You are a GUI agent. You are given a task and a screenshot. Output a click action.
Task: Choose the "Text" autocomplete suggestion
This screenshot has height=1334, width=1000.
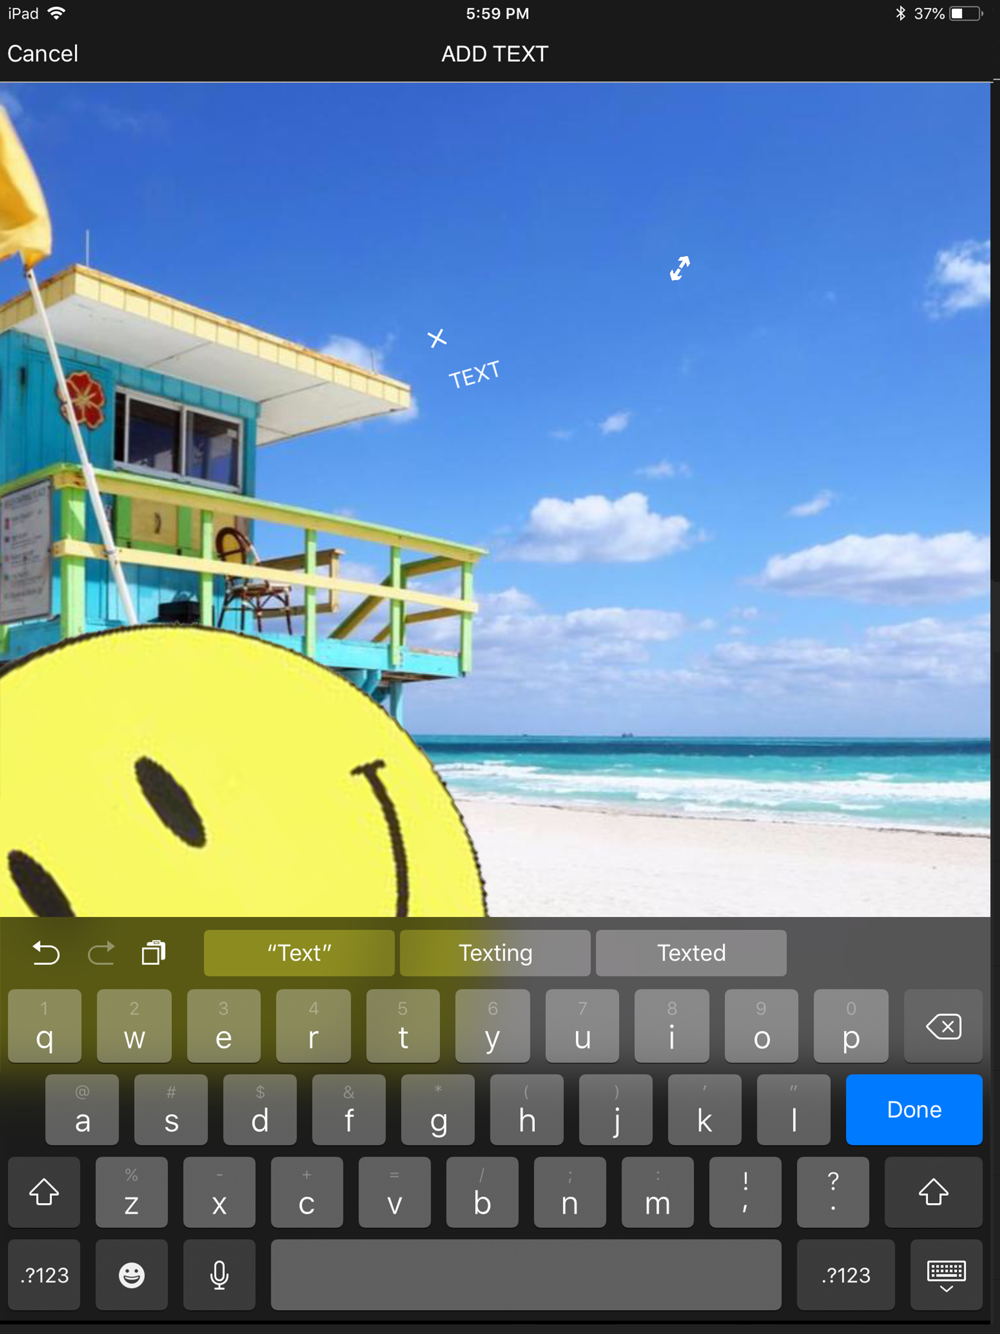click(299, 953)
